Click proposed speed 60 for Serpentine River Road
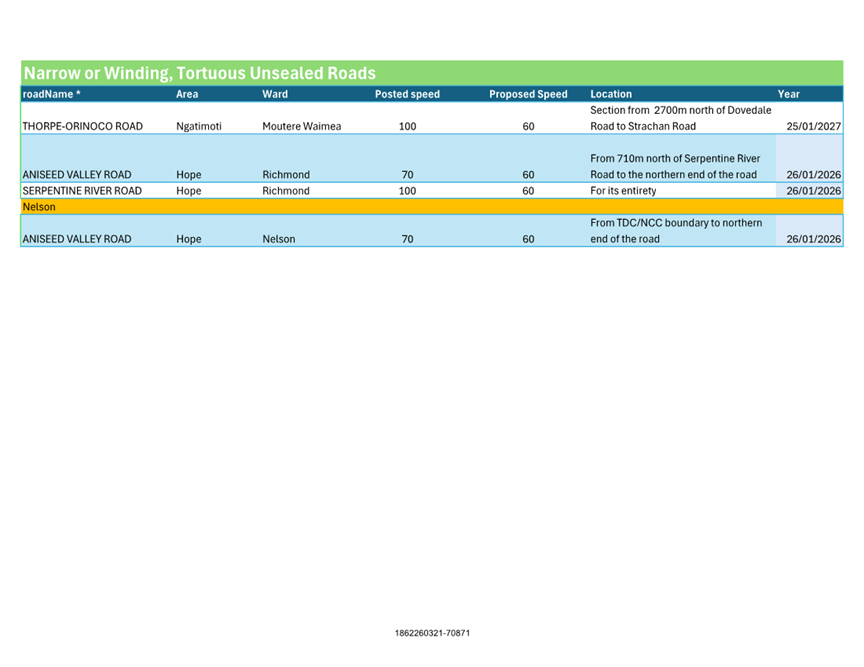 click(x=528, y=191)
